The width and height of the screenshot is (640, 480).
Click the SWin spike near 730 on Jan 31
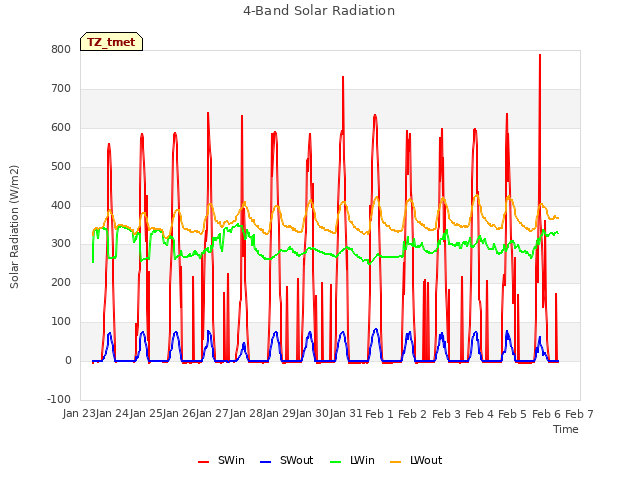coord(343,77)
